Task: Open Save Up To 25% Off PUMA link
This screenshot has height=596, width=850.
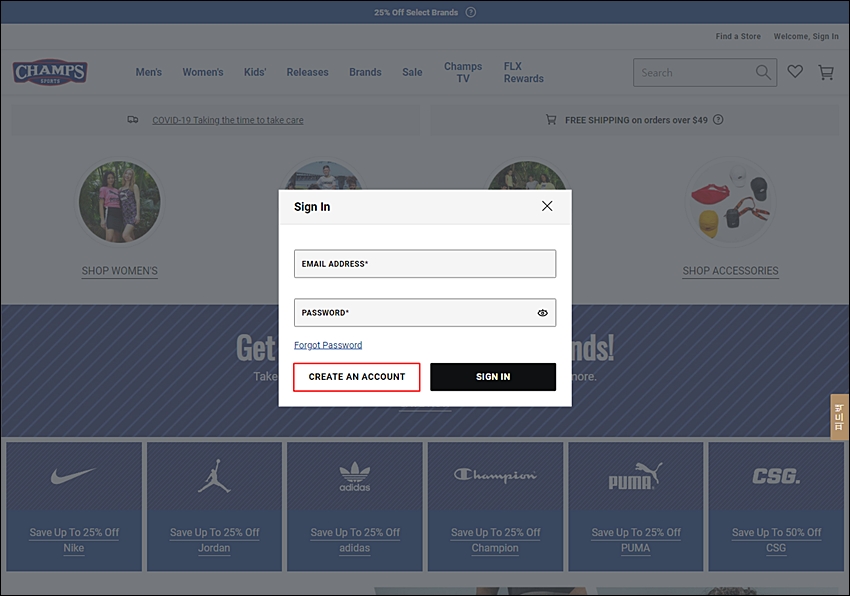Action: point(635,540)
